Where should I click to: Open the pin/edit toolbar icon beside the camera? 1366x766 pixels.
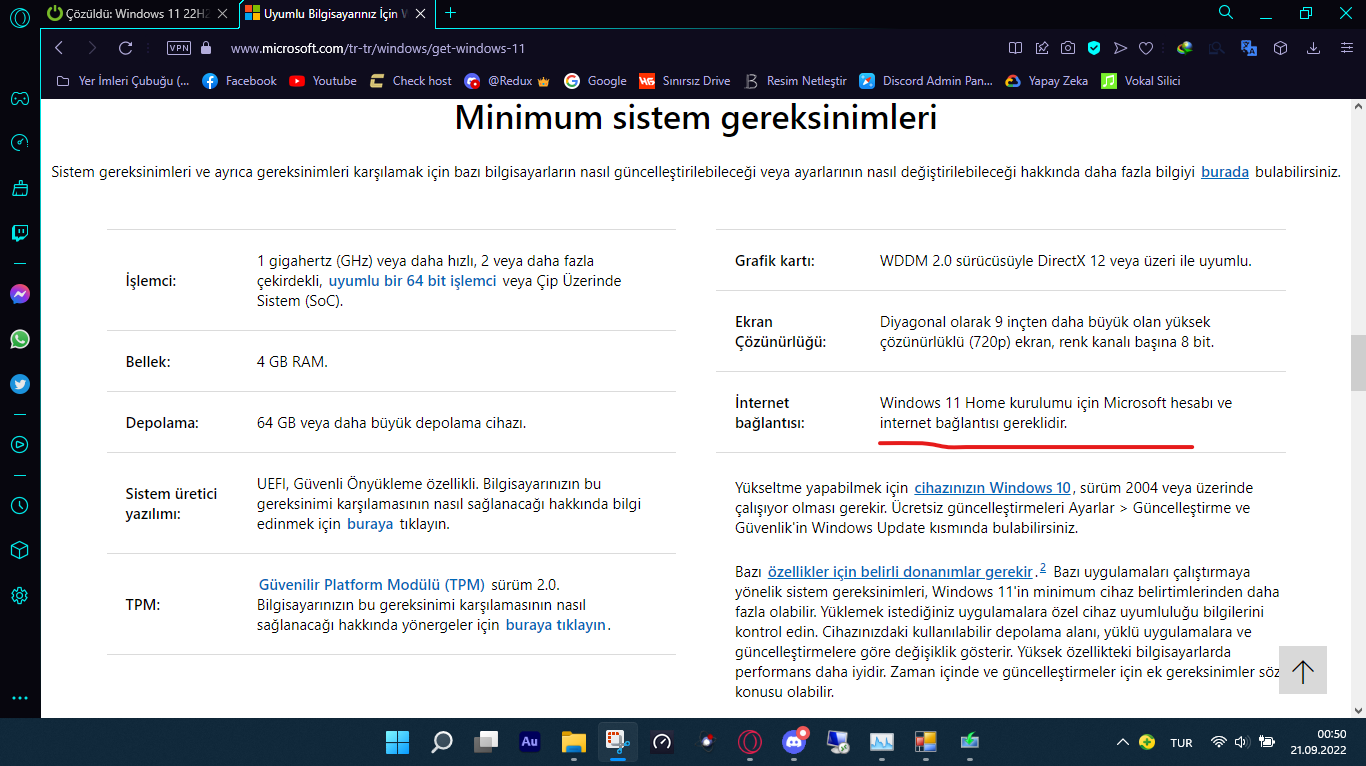click(x=1042, y=48)
